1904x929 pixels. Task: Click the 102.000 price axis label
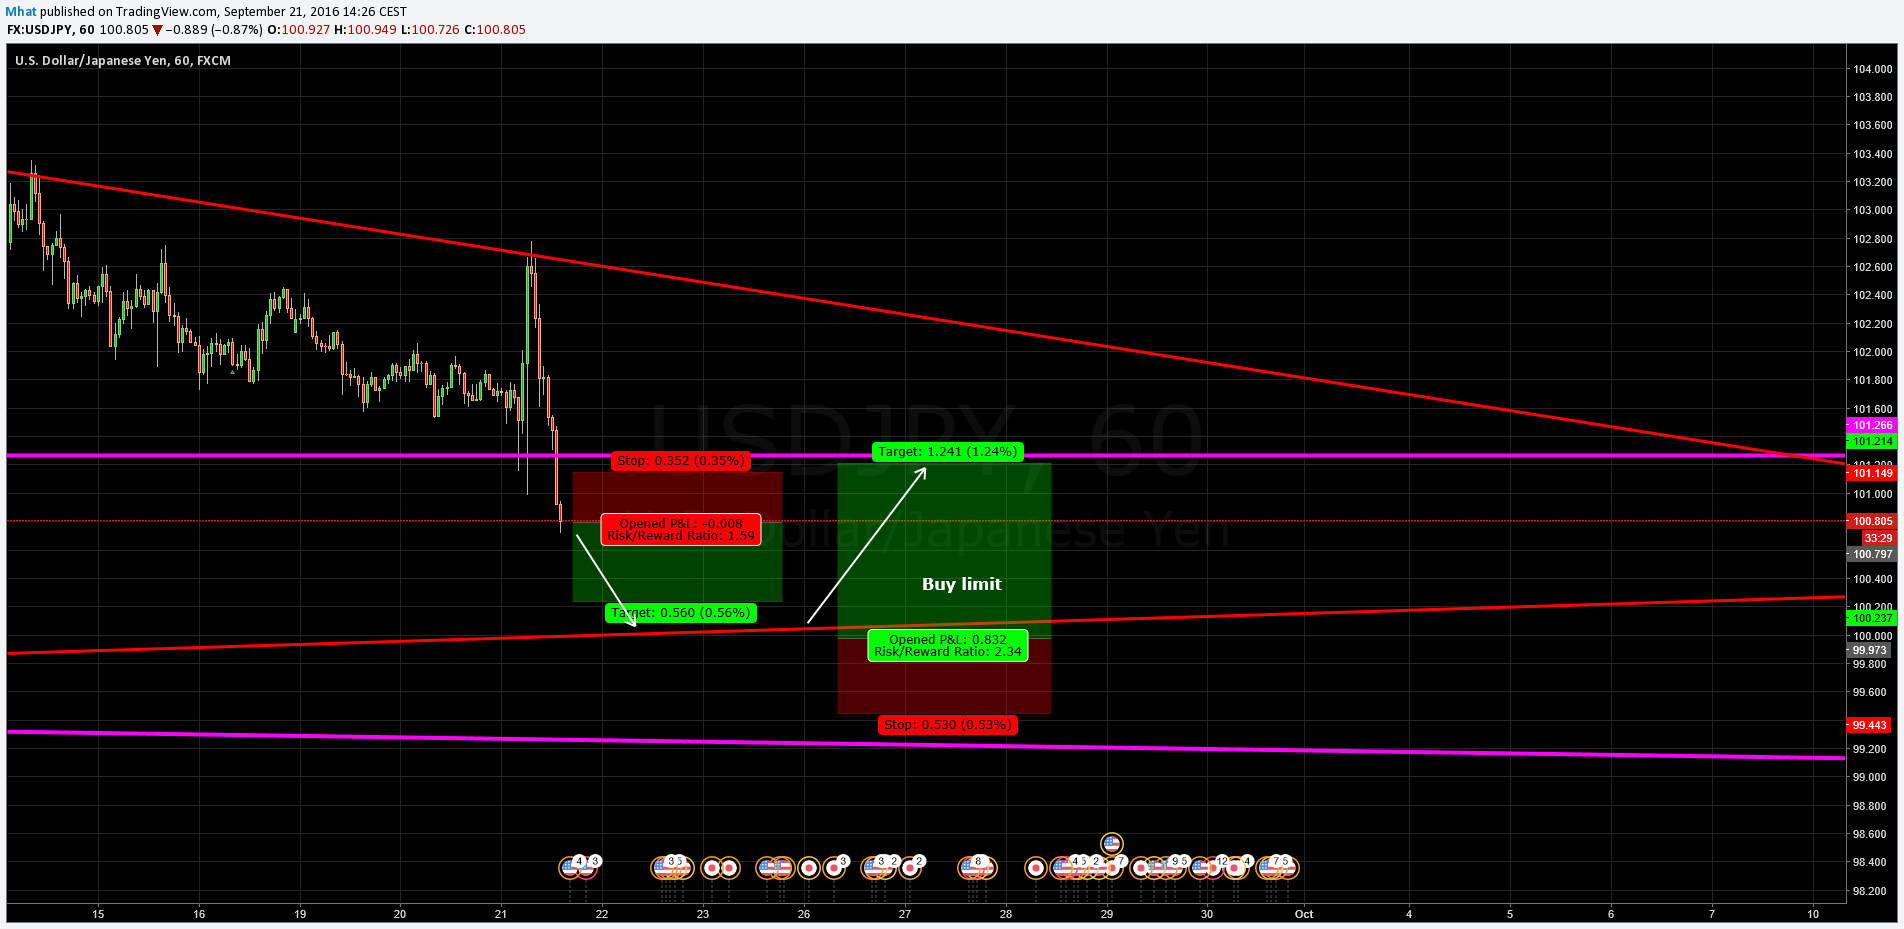pyautogui.click(x=1872, y=352)
